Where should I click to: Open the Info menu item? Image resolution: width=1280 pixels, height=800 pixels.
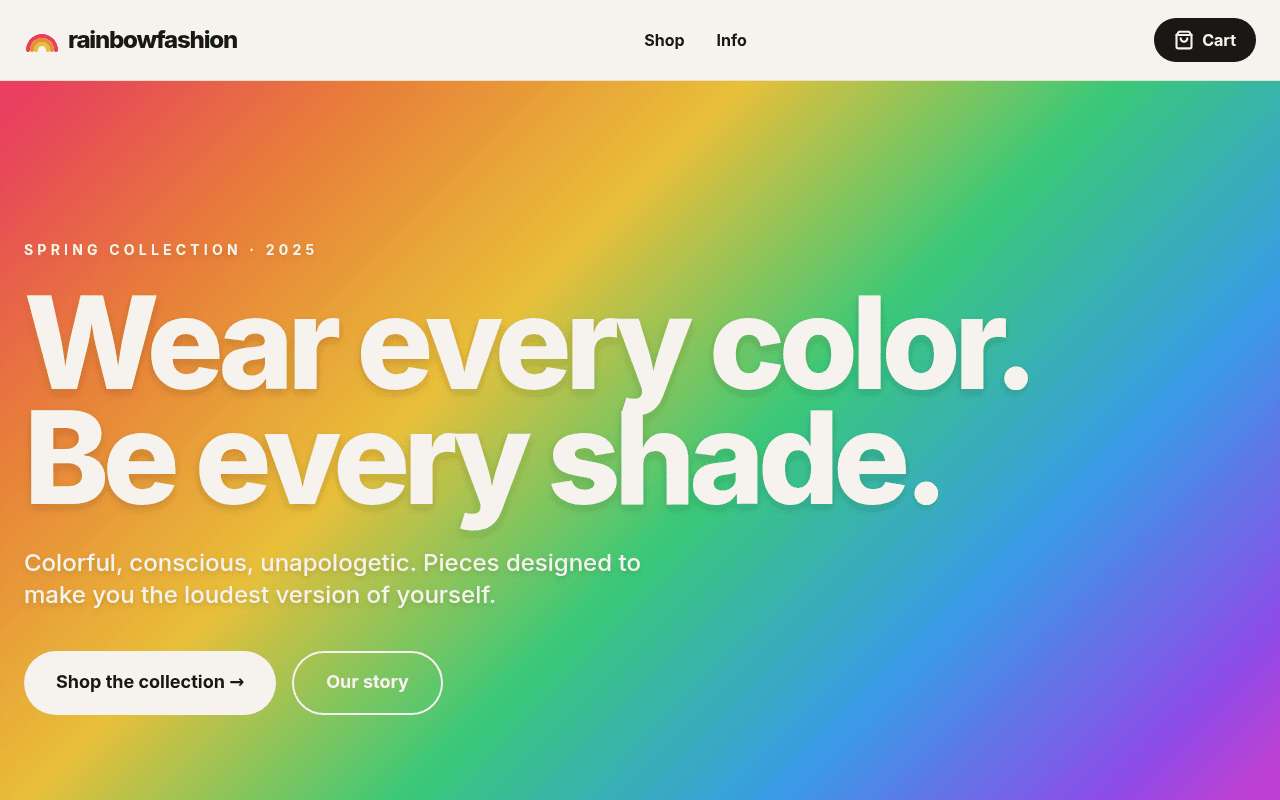[x=731, y=40]
